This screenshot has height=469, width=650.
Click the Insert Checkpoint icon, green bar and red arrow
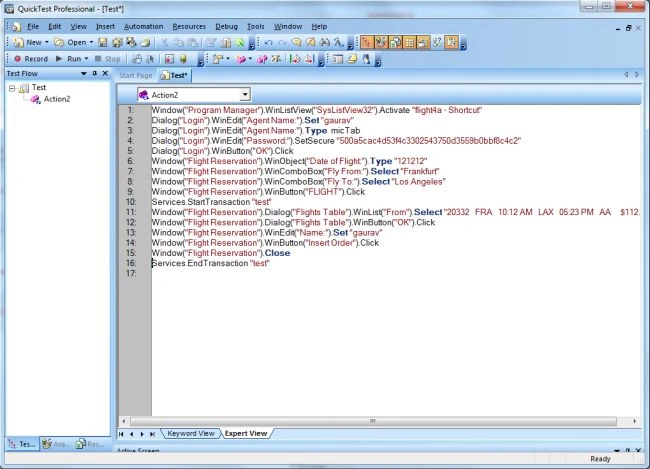(295, 59)
